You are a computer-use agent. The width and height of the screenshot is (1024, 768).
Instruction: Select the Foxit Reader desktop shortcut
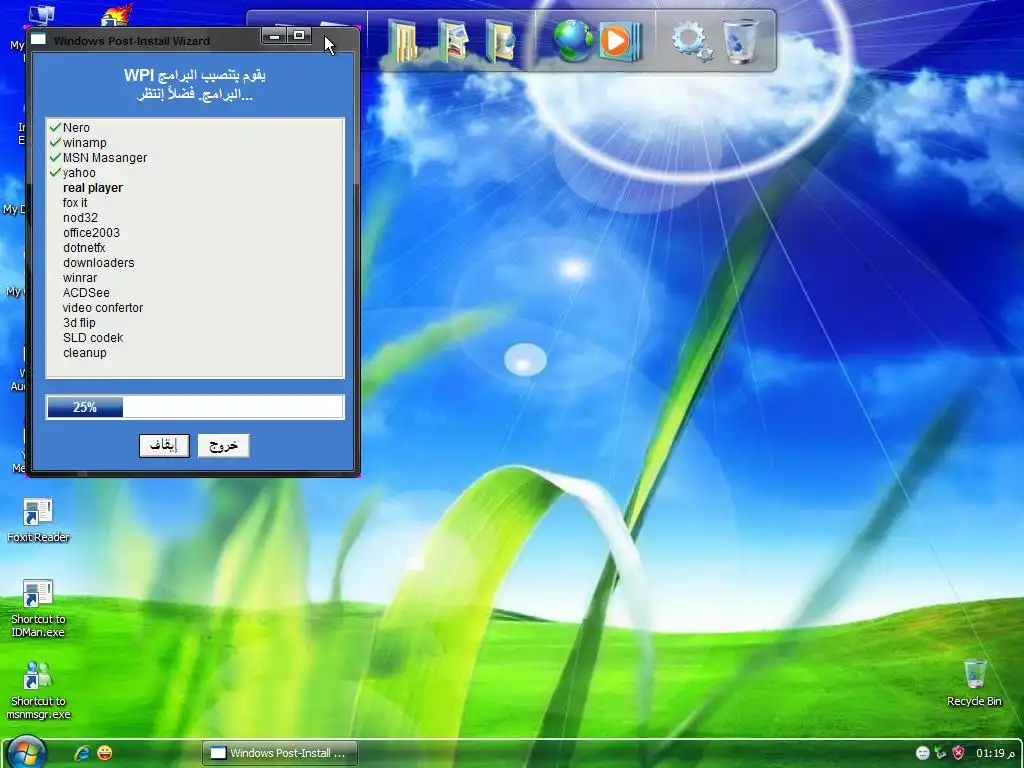pyautogui.click(x=38, y=520)
